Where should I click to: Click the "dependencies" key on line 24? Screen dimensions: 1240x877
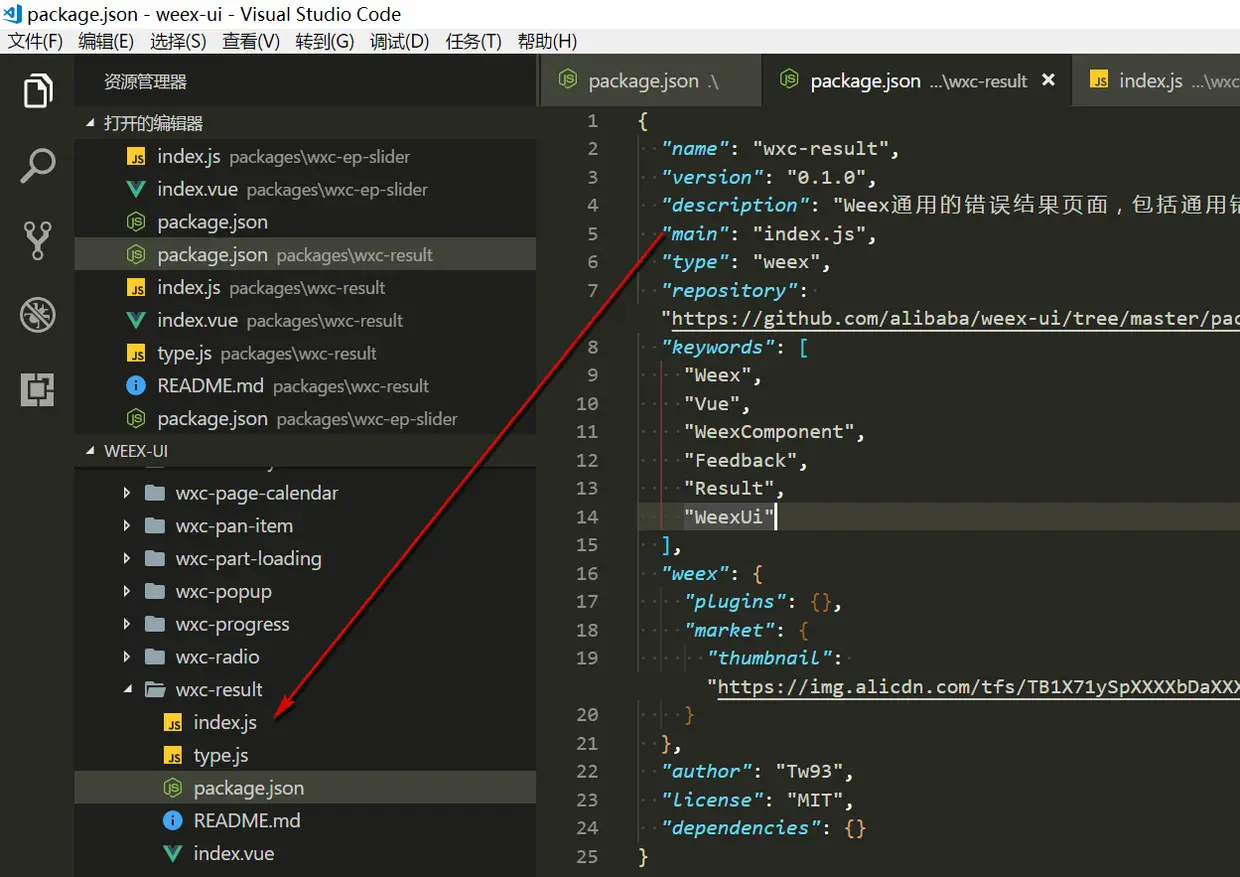click(740, 828)
